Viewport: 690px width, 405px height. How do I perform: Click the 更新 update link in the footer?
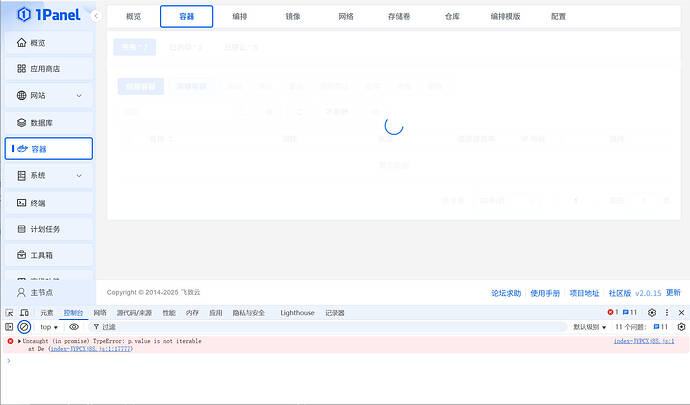tap(673, 293)
